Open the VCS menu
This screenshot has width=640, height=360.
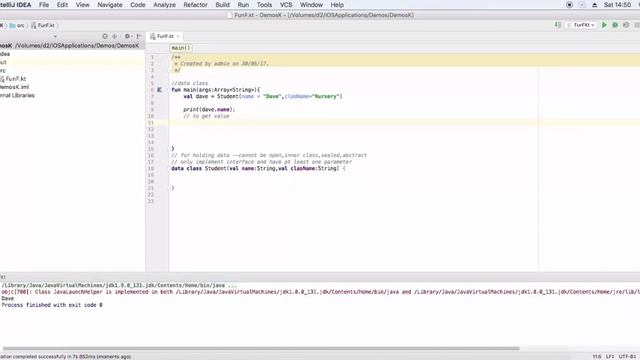coord(286,5)
